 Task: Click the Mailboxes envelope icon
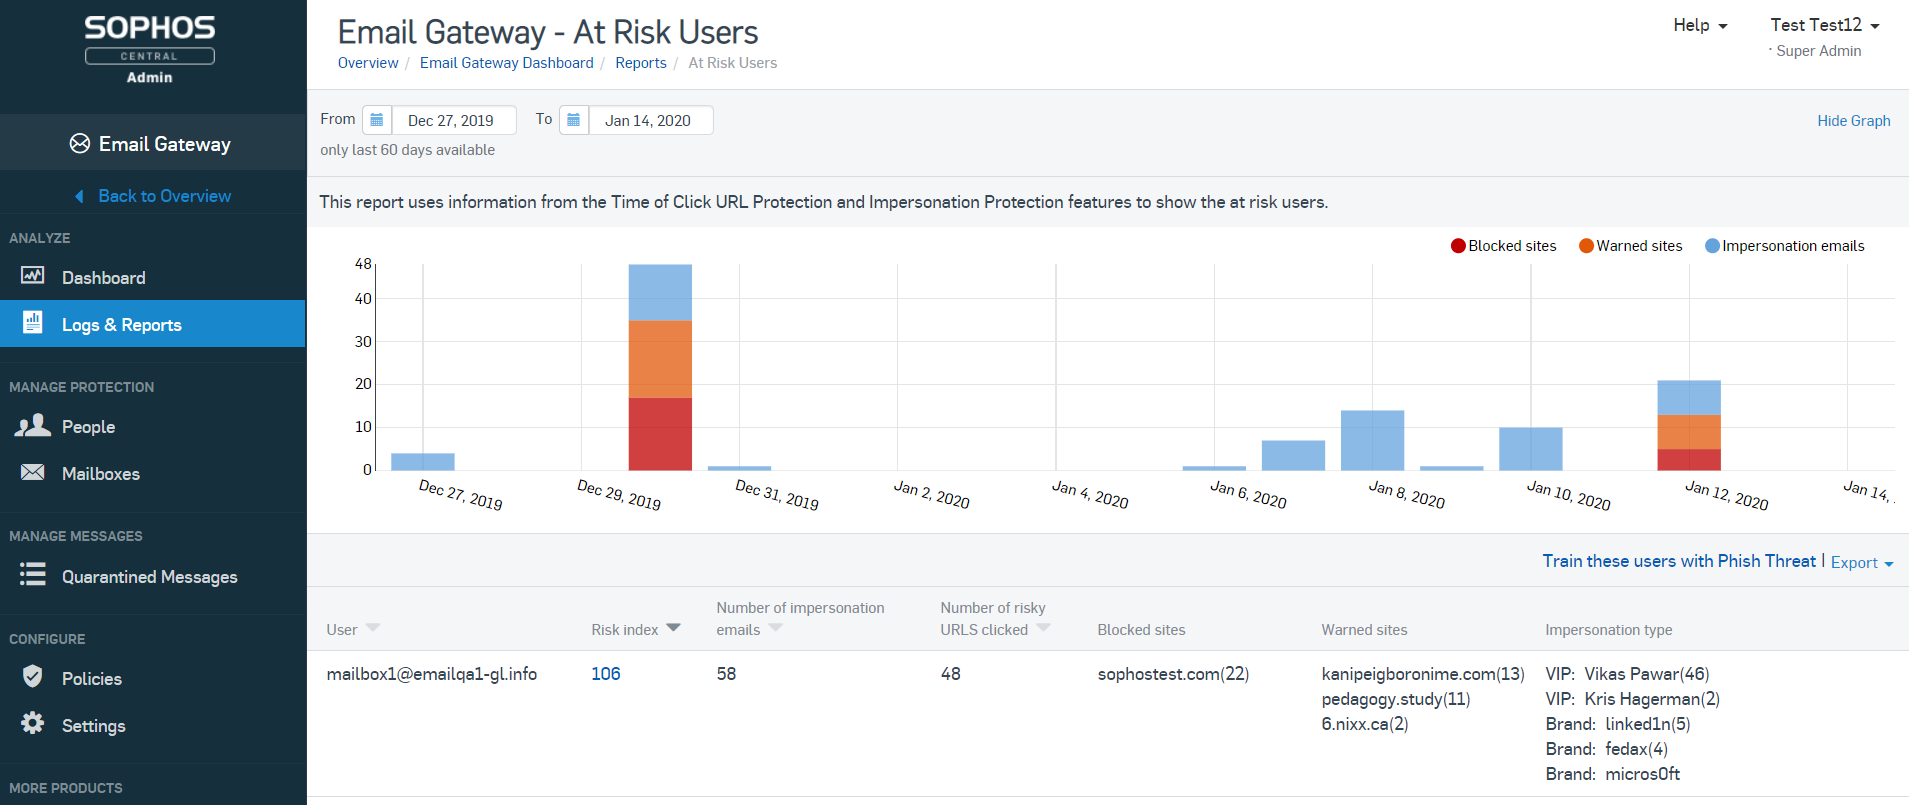33,472
